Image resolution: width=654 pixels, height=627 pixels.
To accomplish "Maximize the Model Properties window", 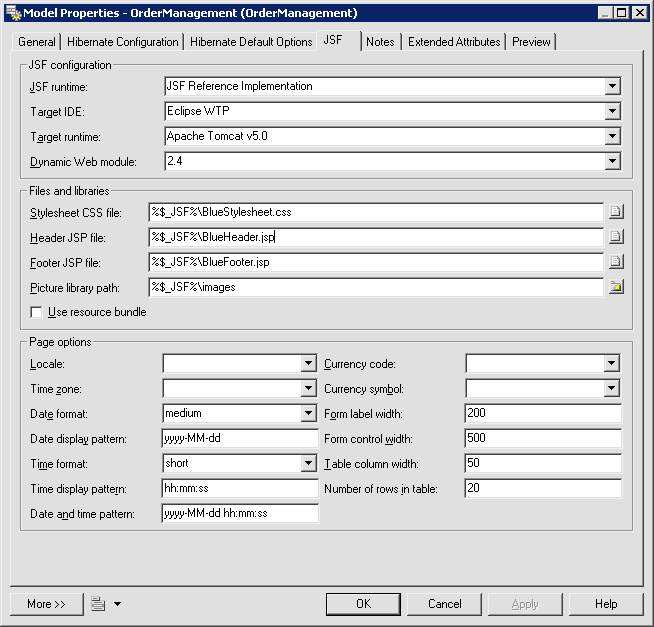I will click(x=621, y=13).
